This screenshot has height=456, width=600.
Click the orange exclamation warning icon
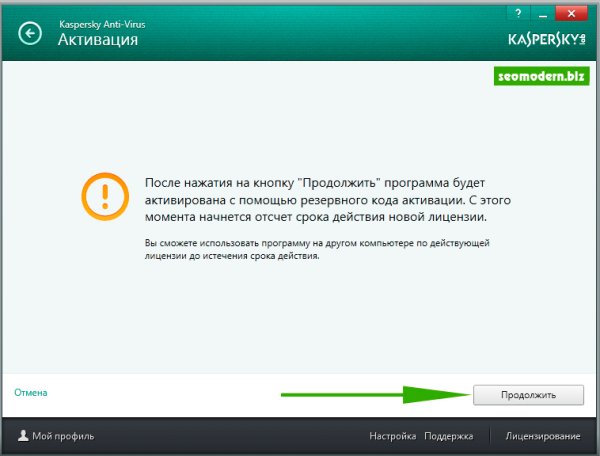coord(105,197)
